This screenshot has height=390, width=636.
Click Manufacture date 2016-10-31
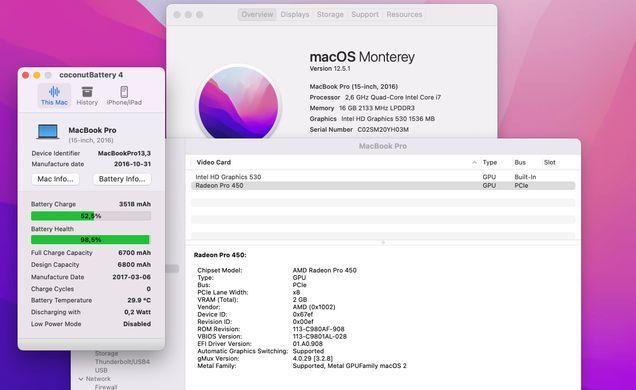pyautogui.click(x=132, y=164)
